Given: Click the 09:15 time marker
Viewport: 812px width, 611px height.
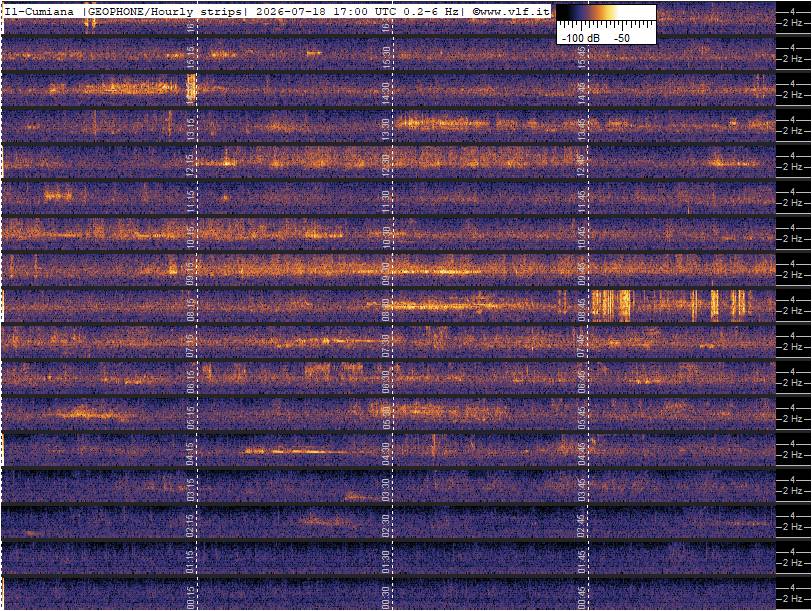Looking at the screenshot, I should (190, 274).
